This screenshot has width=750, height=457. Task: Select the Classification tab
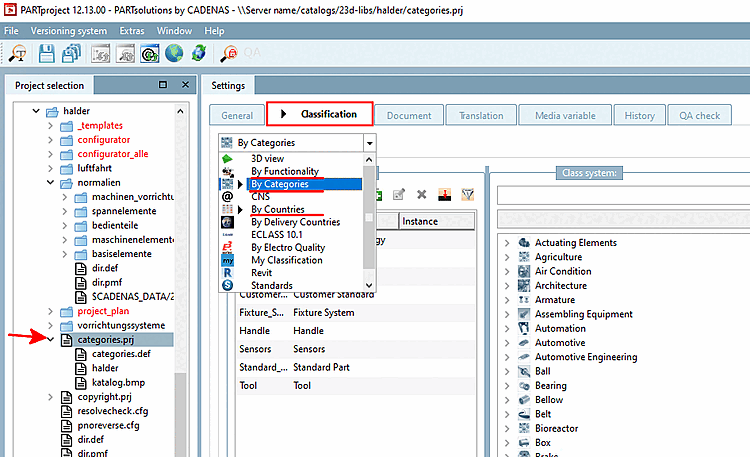click(x=320, y=114)
